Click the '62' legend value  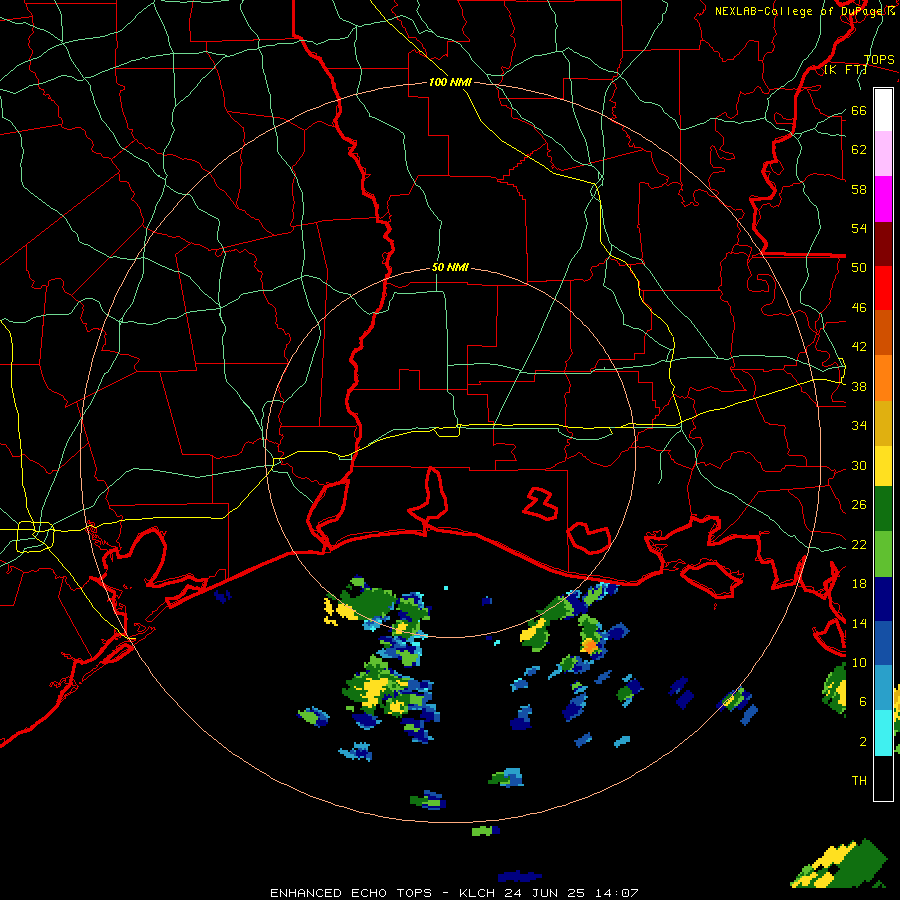859,150
